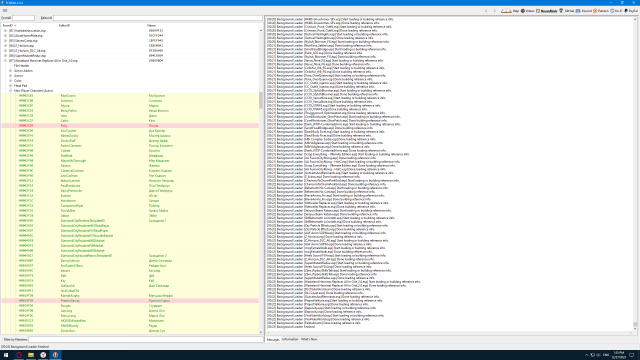The height and width of the screenshot is (360, 640).
Task: Click the Filter by filename field
Action: [x=145, y=339]
